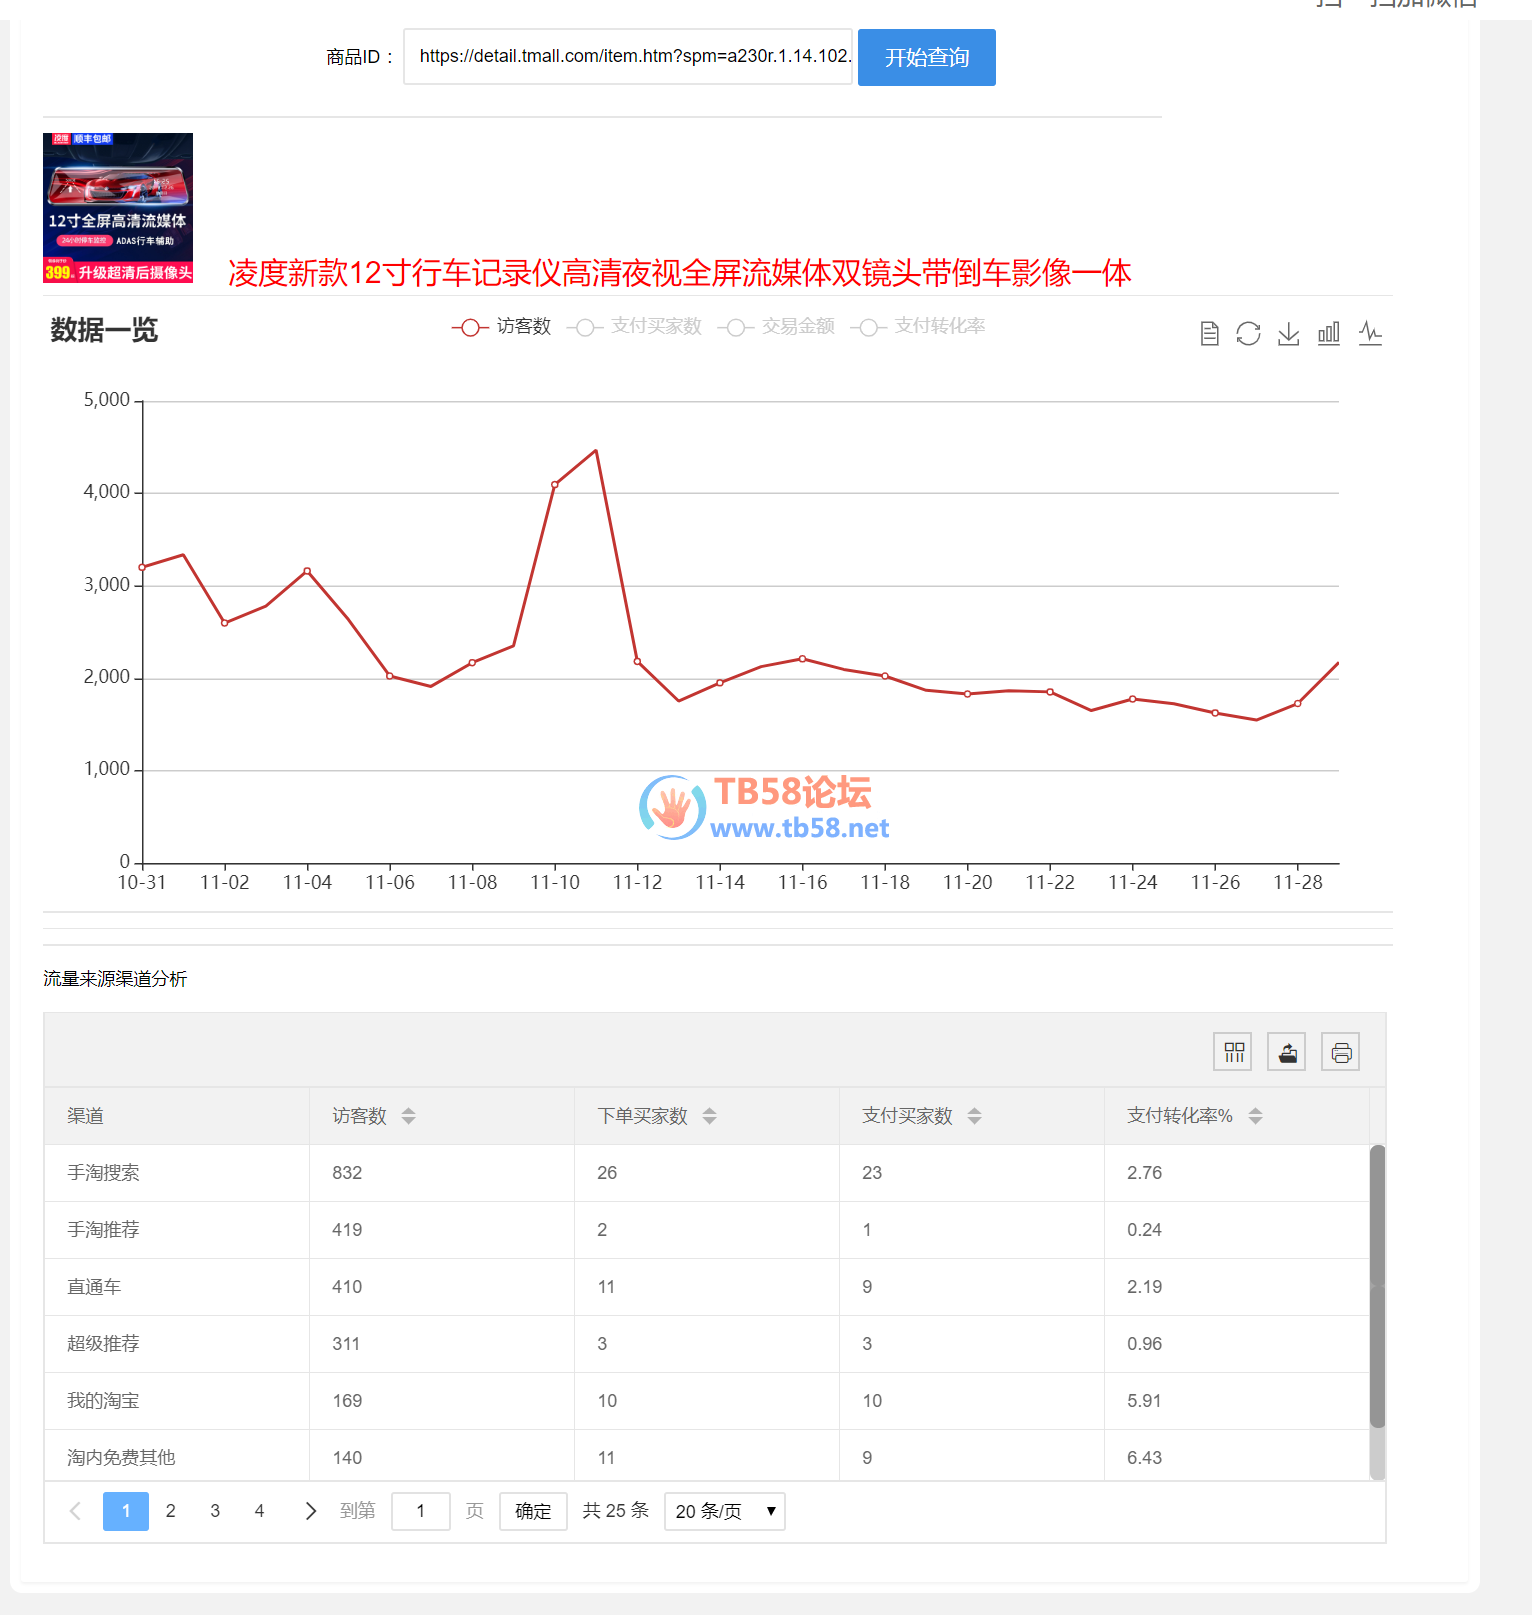Sort table by 访客数 column

[x=408, y=1116]
